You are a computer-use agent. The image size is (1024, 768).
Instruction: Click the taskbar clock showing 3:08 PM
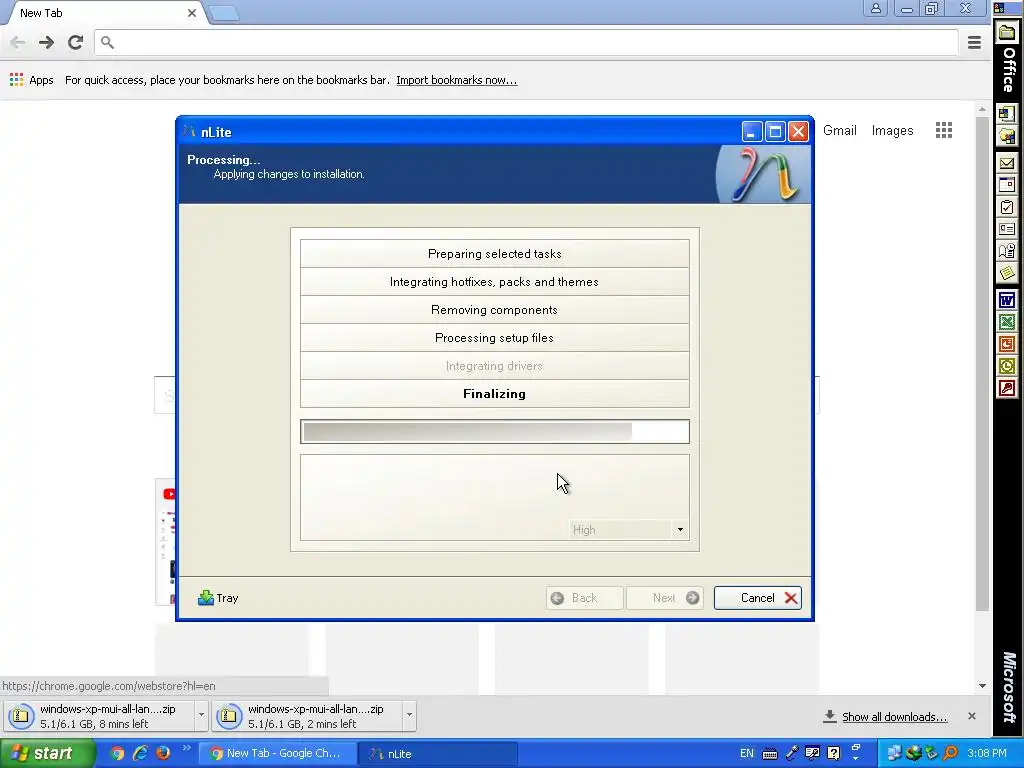(987, 753)
